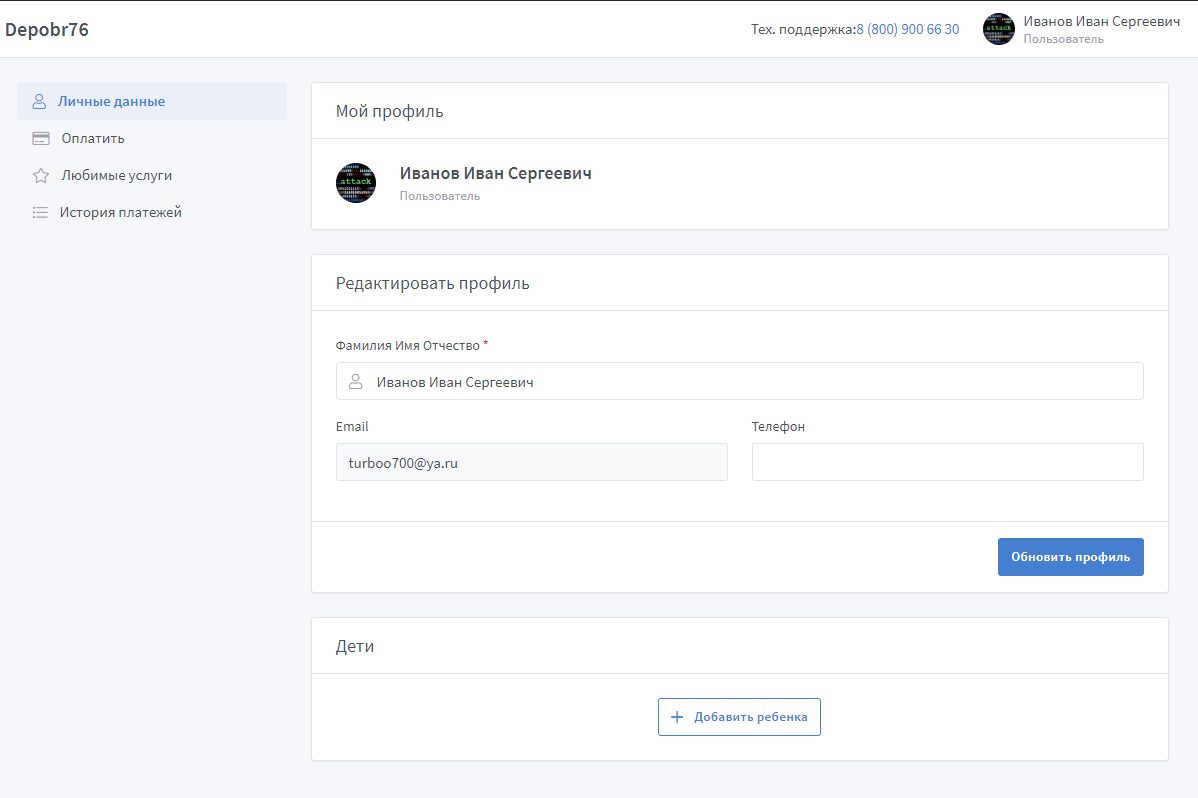
Task: Click the Depobr76 logo
Action: 47,30
